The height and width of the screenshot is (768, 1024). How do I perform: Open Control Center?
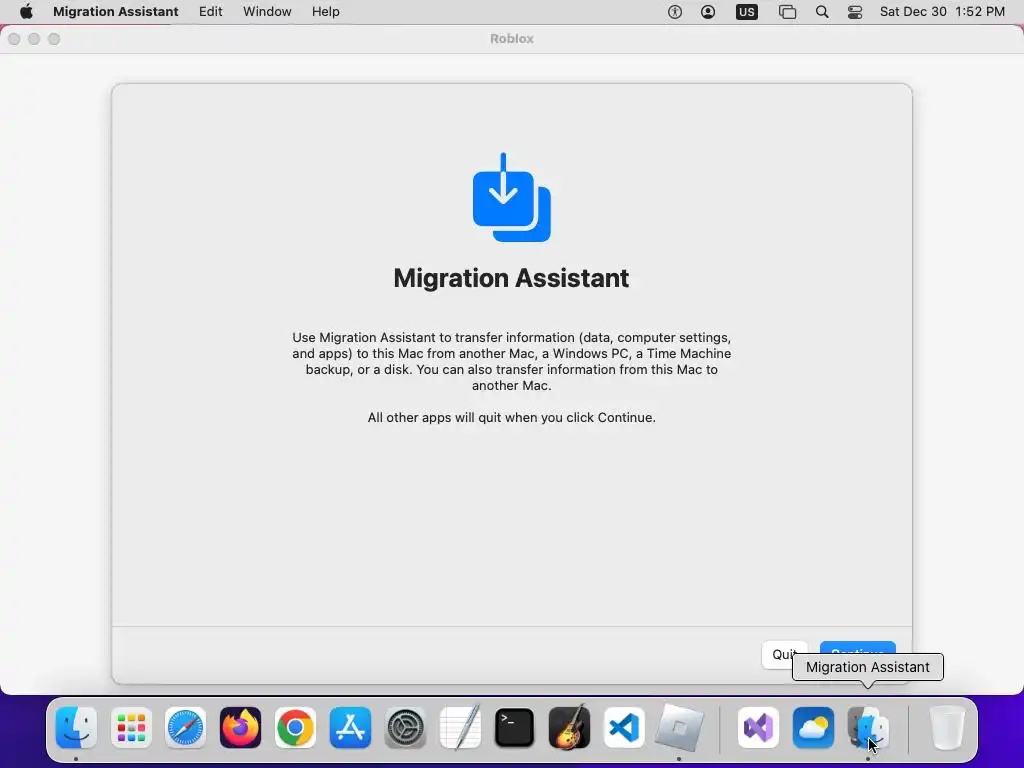tap(855, 12)
